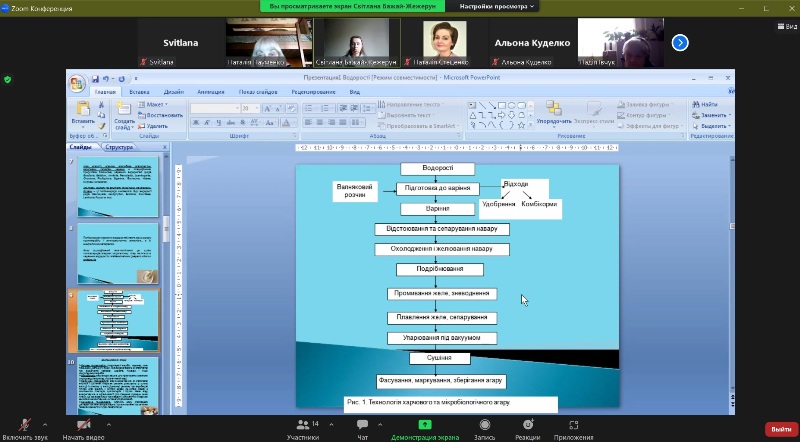Expand arrow next to Участники count
This screenshot has width=800, height=442.
331,424
